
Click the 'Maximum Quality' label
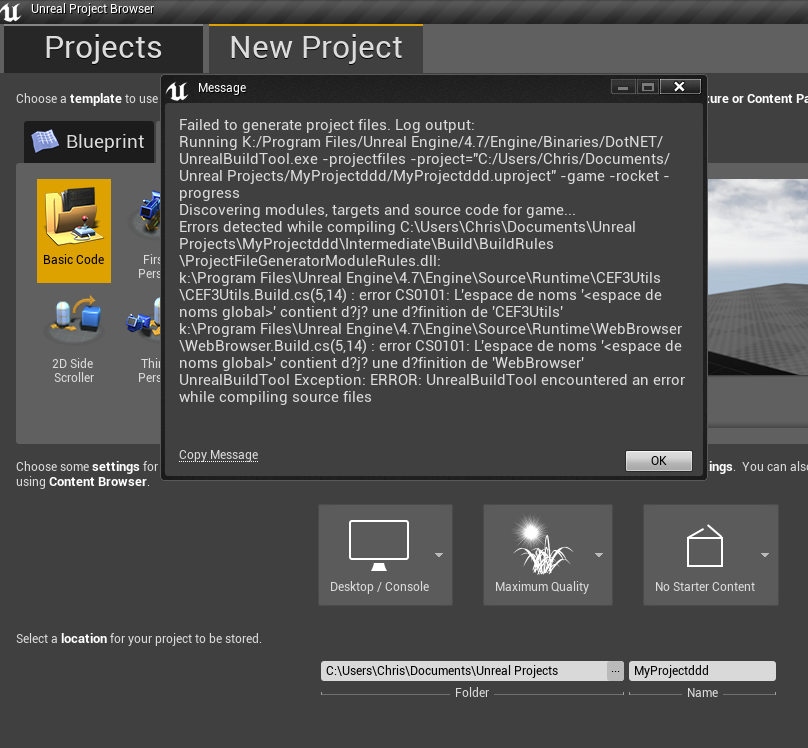542,587
